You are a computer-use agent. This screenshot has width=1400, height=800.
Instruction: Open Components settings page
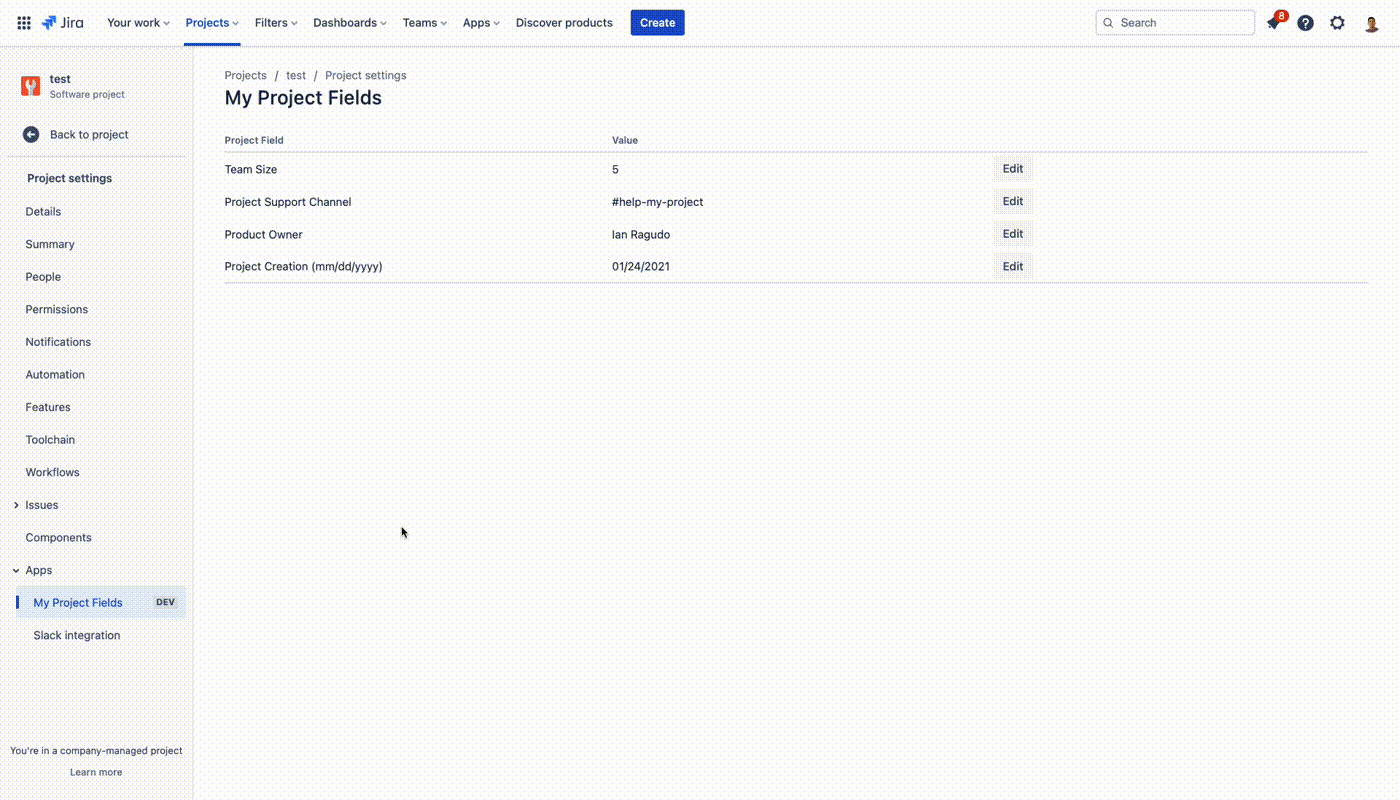tap(58, 538)
